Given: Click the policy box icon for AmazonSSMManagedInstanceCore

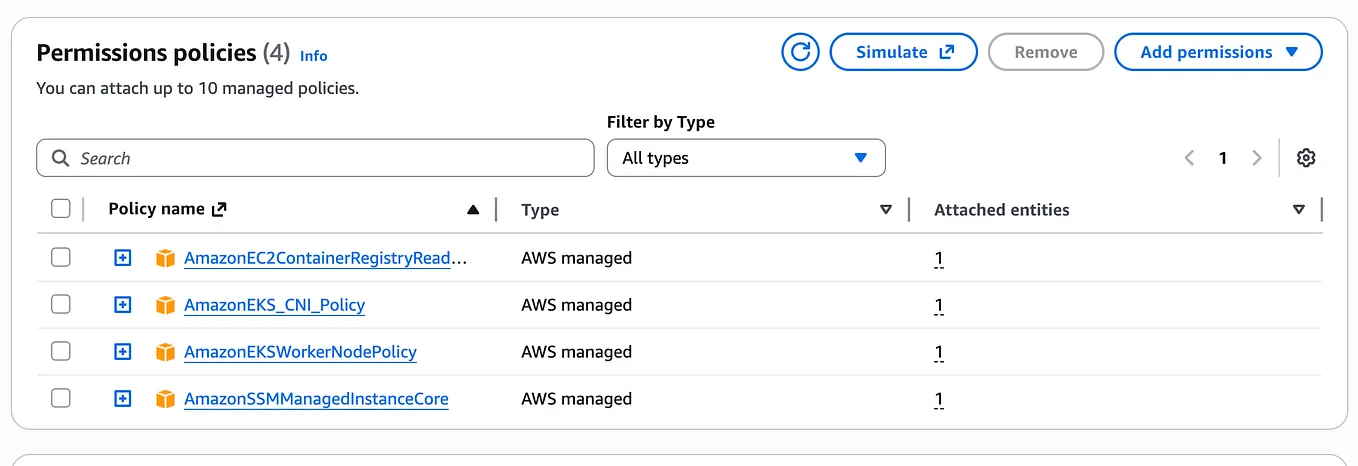Looking at the screenshot, I should (166, 399).
